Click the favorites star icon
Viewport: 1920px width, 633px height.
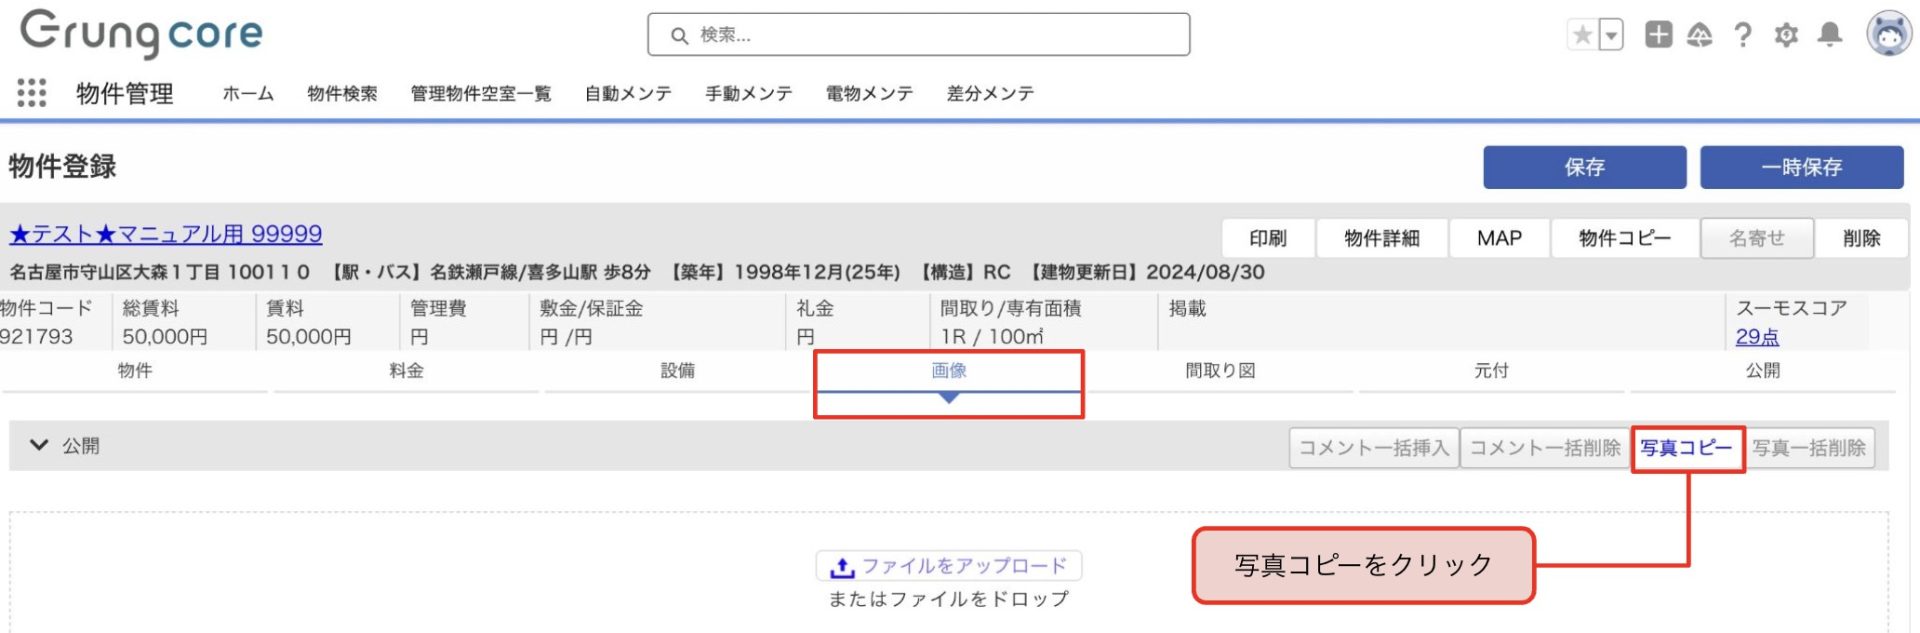[1582, 35]
